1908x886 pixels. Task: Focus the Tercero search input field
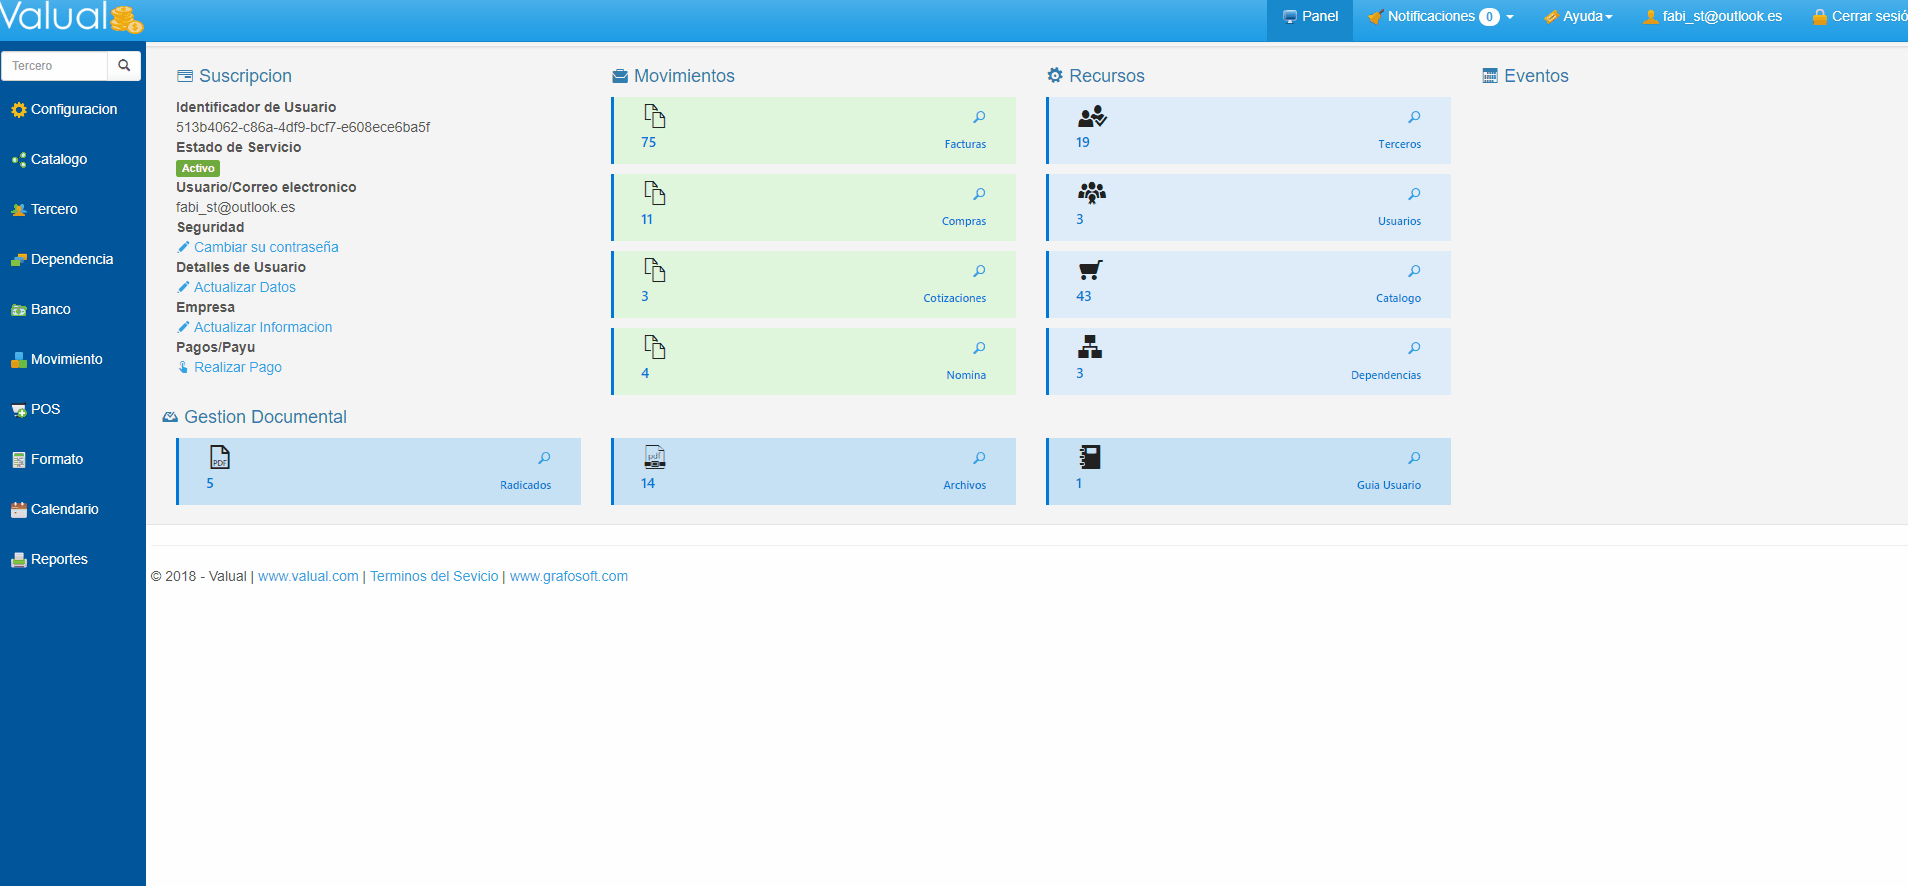coord(56,66)
